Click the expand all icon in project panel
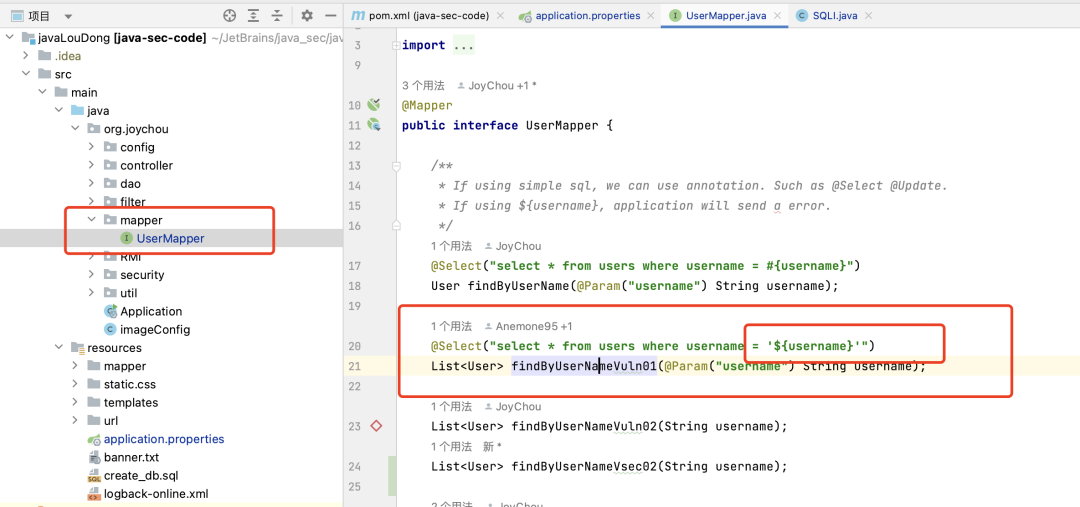 point(253,15)
